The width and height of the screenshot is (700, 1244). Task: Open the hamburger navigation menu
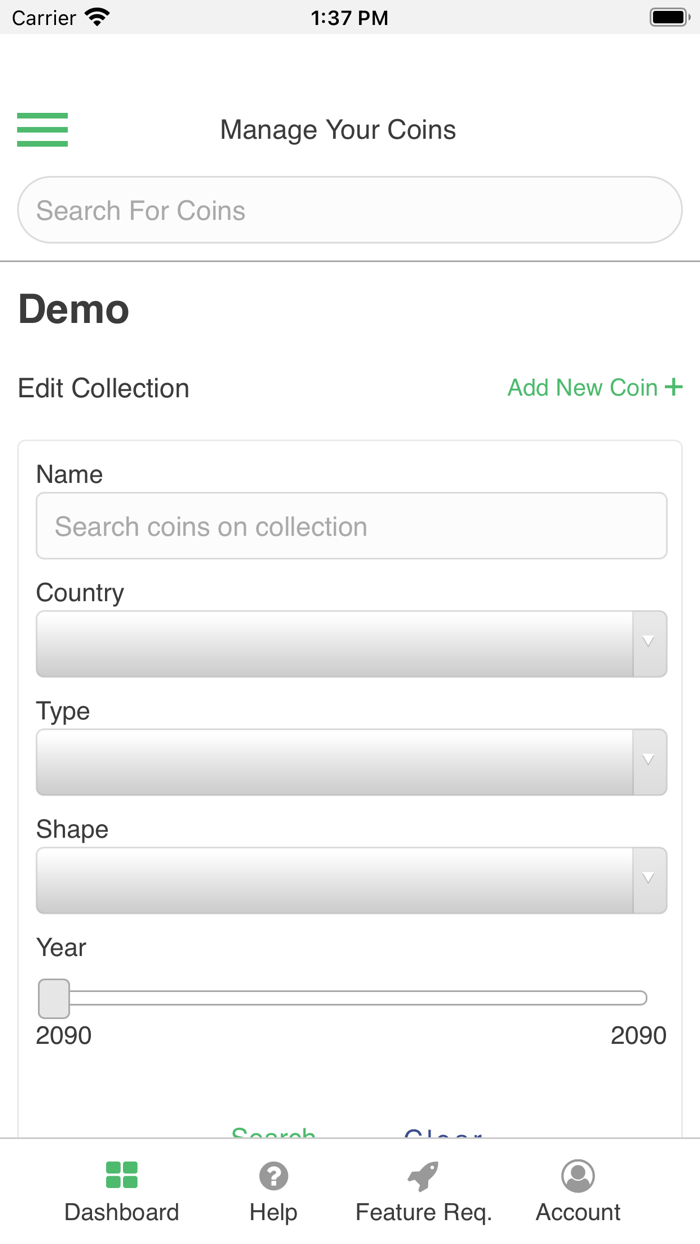pos(42,129)
